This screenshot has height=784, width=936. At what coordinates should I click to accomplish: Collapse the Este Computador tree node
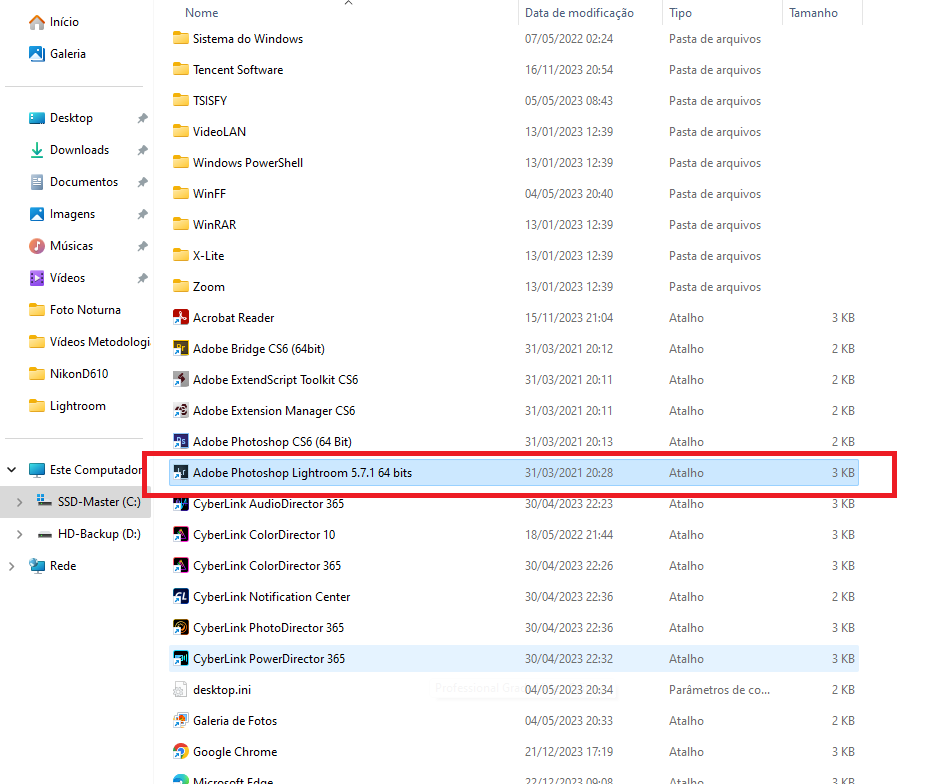point(11,470)
